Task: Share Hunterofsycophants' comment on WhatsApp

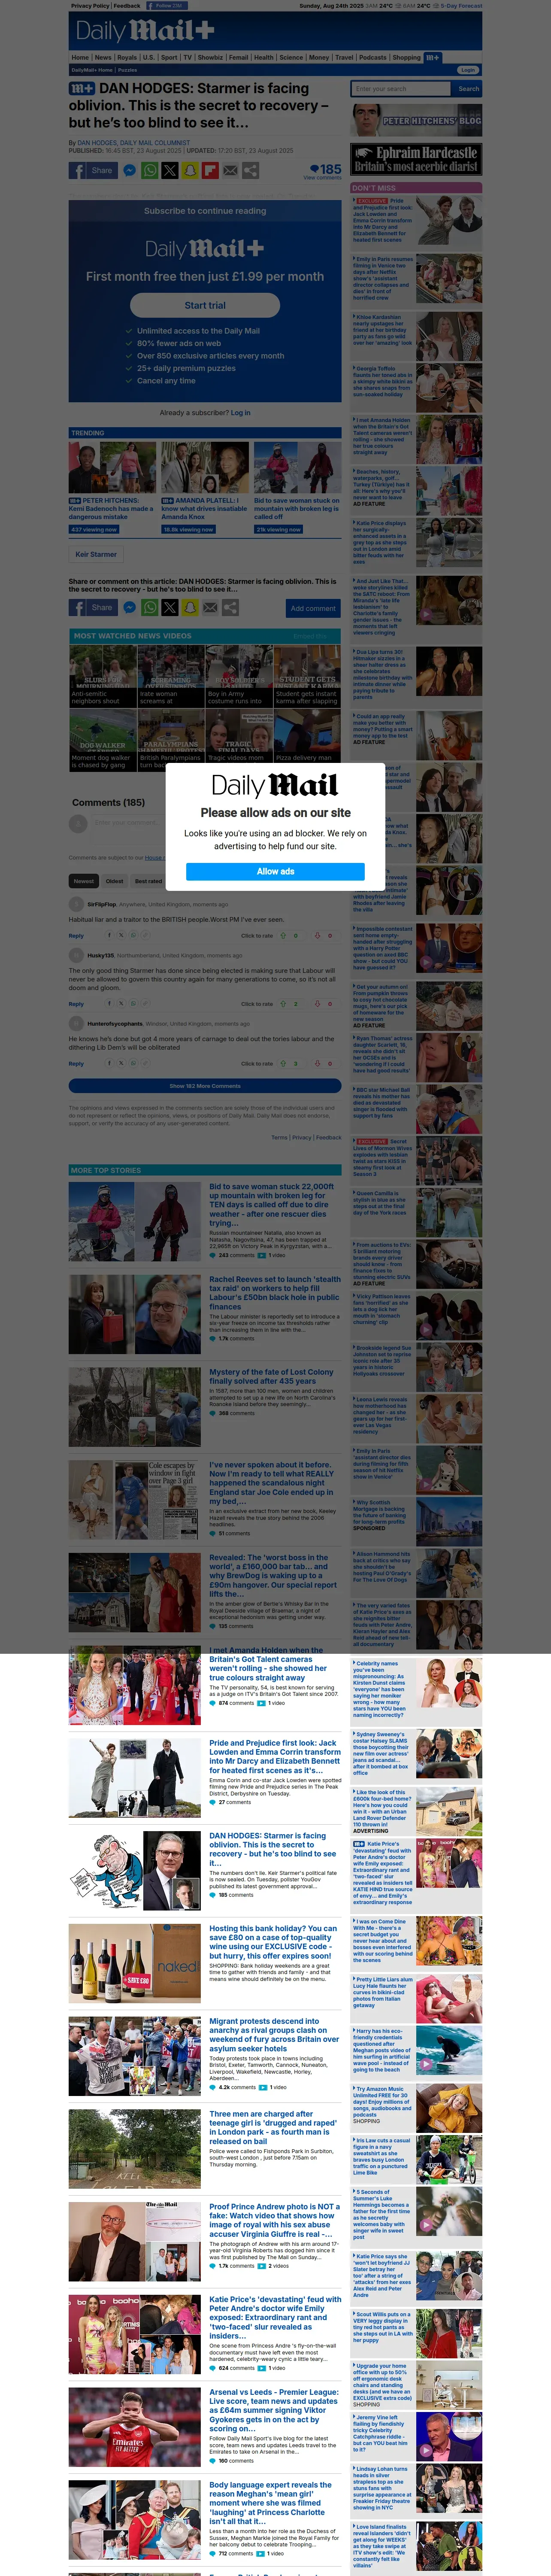Action: click(134, 1064)
